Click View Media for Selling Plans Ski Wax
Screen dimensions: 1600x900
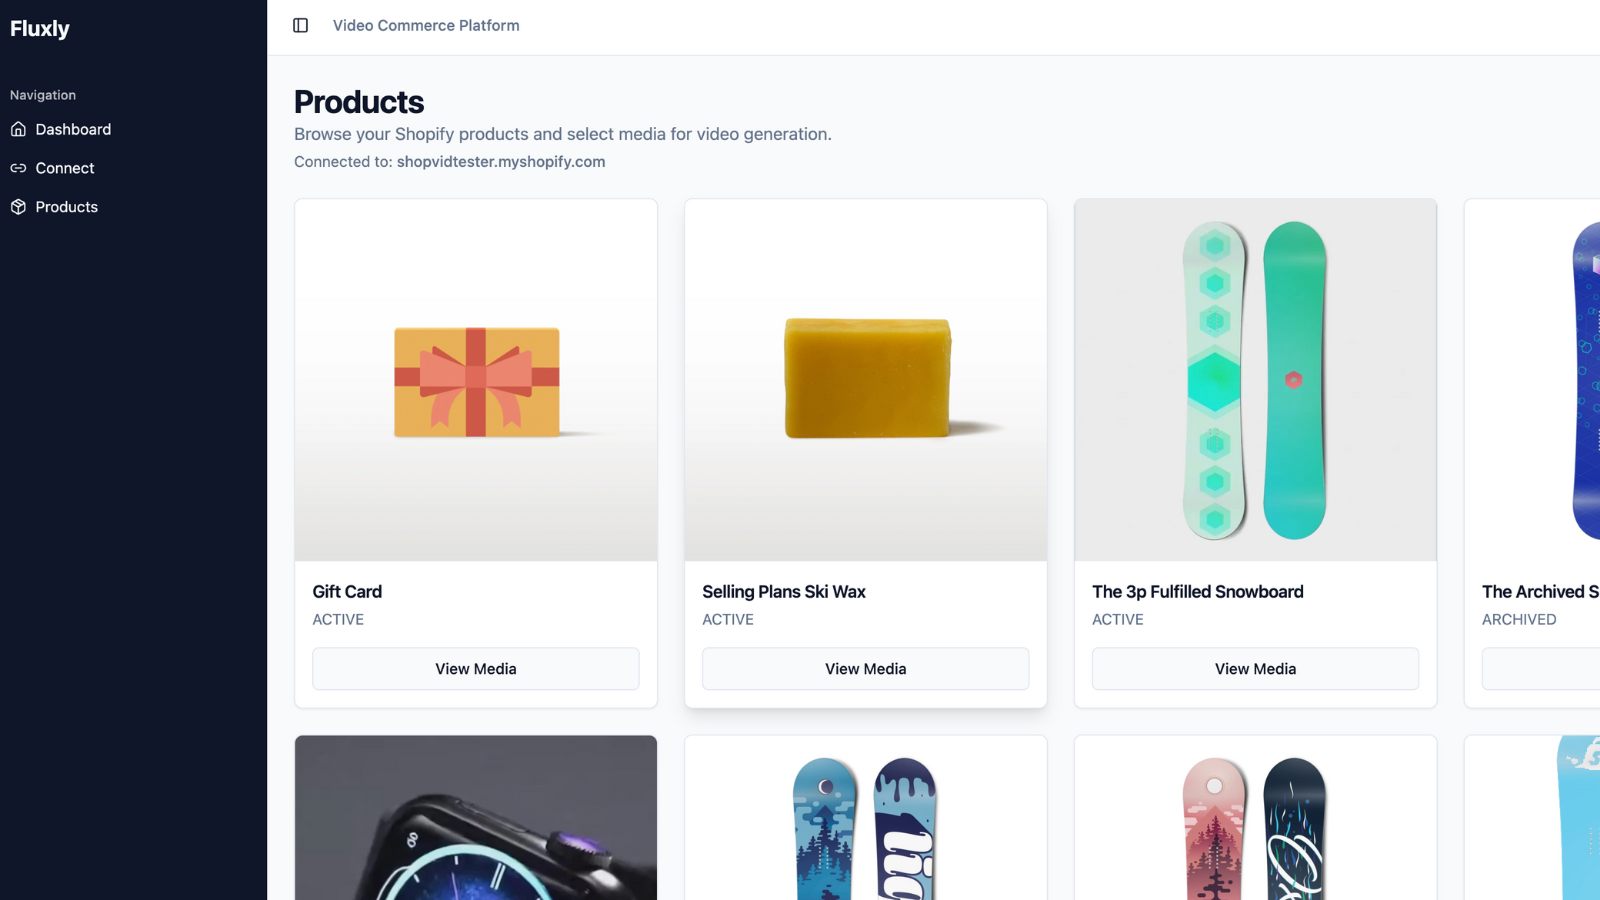pyautogui.click(x=865, y=668)
